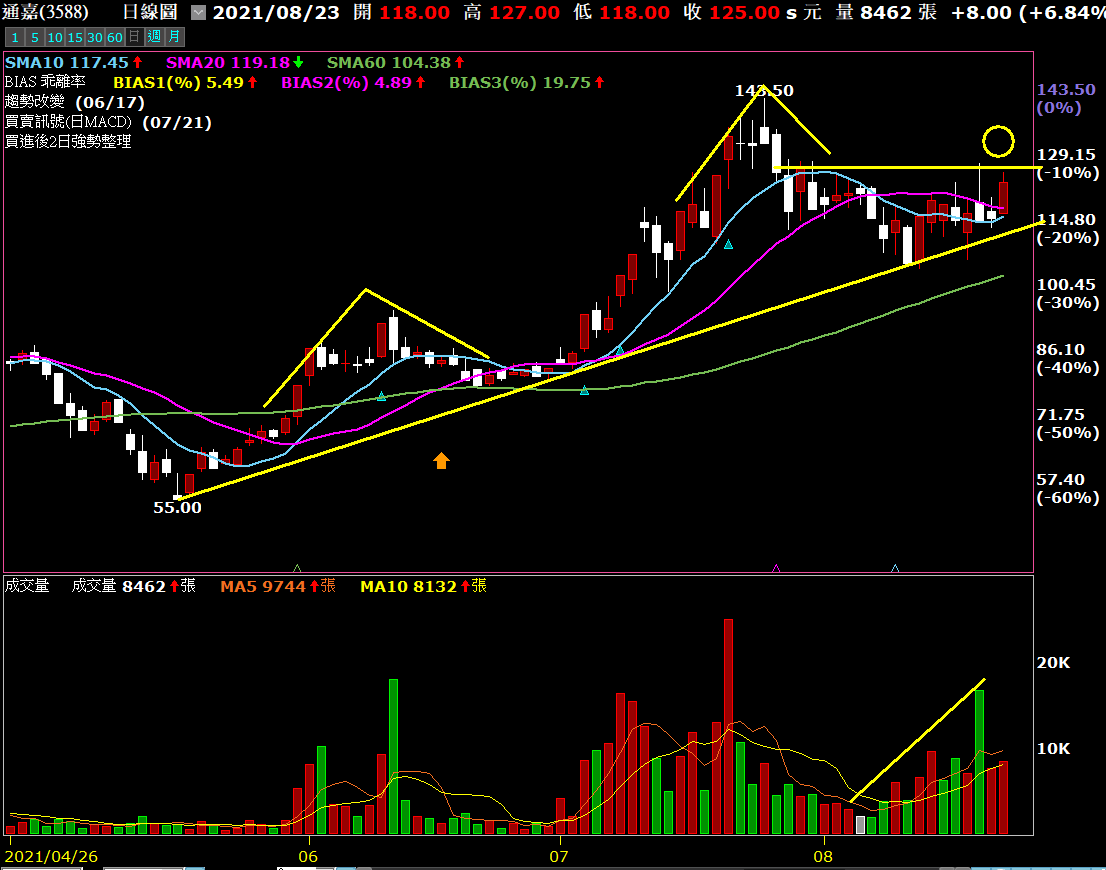Select the 5-minute timeframe button

pyautogui.click(x=33, y=37)
